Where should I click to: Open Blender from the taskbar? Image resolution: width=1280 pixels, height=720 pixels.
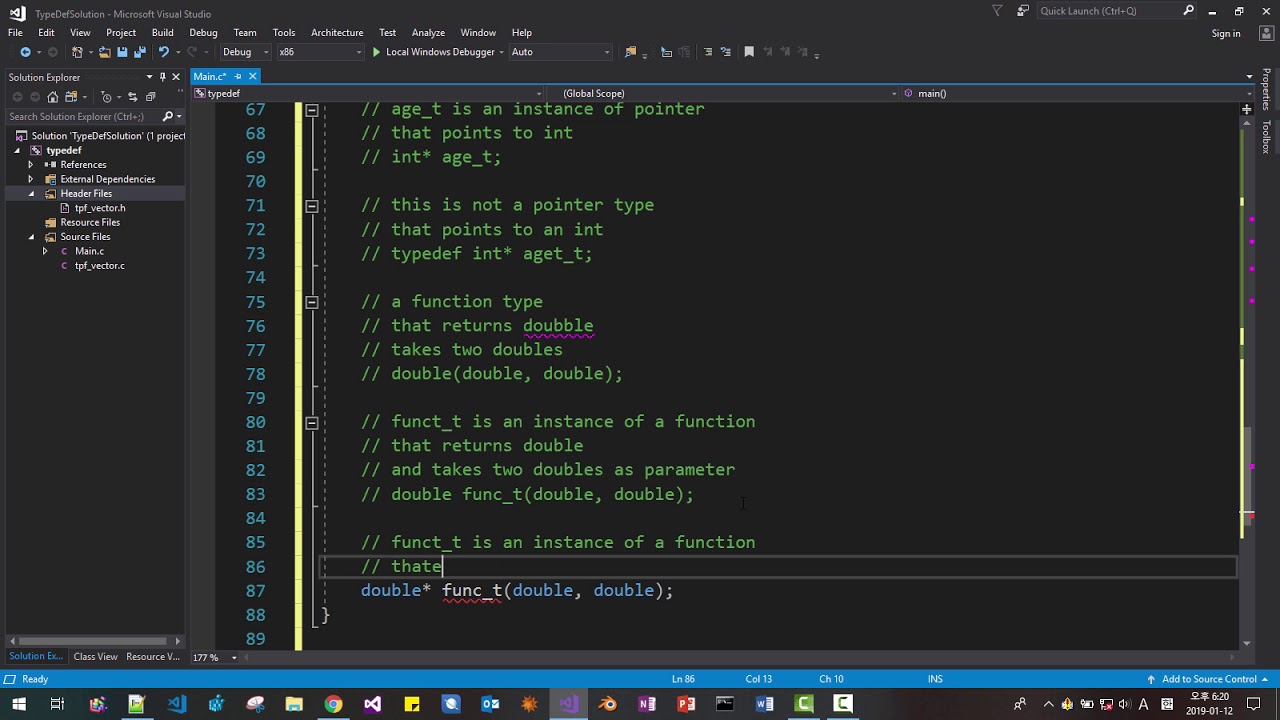point(608,704)
